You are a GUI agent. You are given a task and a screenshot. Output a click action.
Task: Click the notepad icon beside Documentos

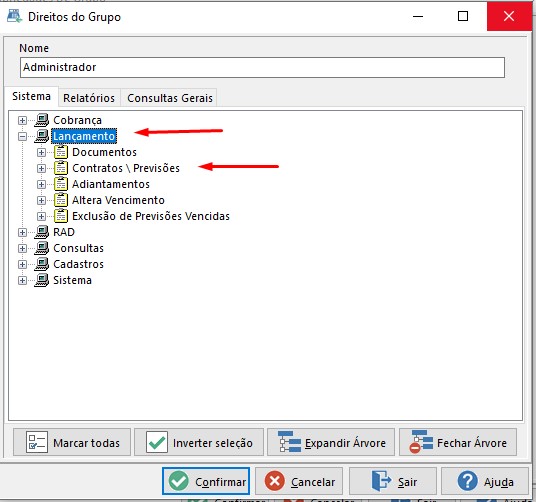pyautogui.click(x=61, y=152)
